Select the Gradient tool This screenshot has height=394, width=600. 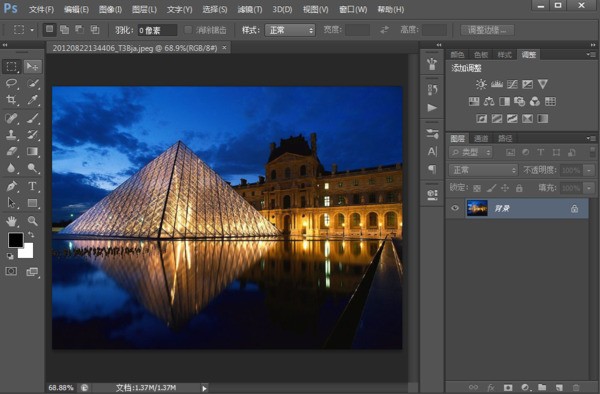tap(33, 151)
